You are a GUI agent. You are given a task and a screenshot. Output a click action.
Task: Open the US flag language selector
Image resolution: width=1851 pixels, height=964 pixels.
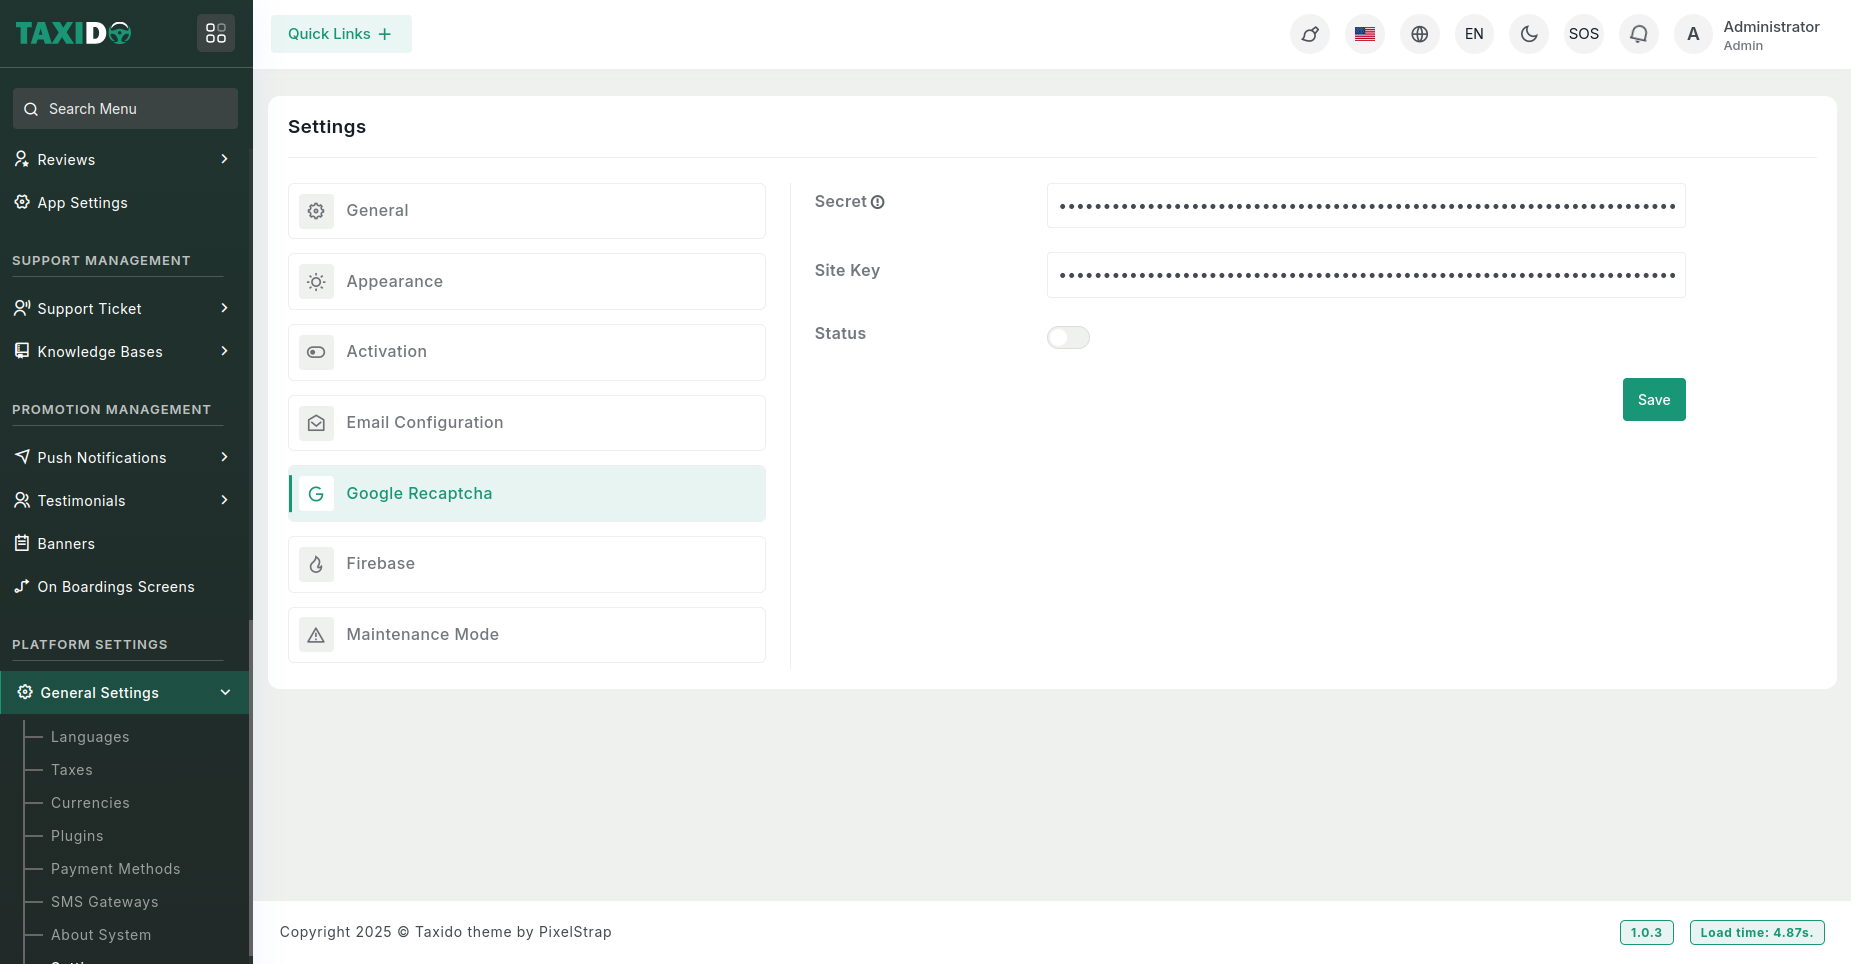[1364, 34]
